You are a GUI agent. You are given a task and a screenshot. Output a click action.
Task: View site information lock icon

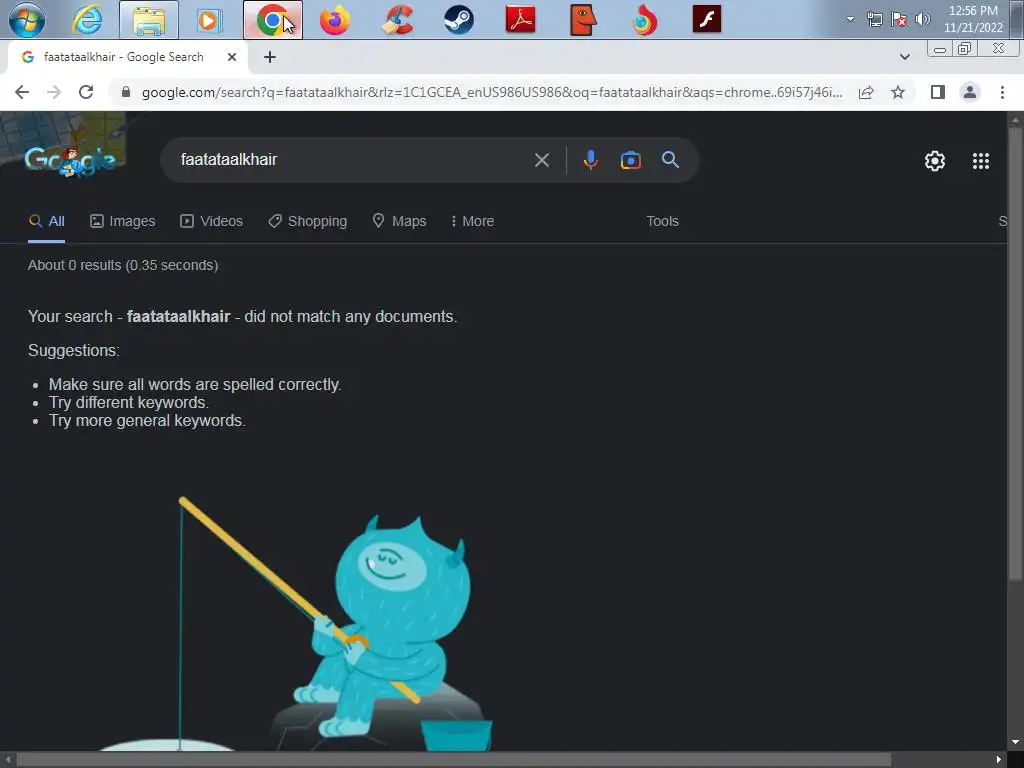[x=126, y=92]
